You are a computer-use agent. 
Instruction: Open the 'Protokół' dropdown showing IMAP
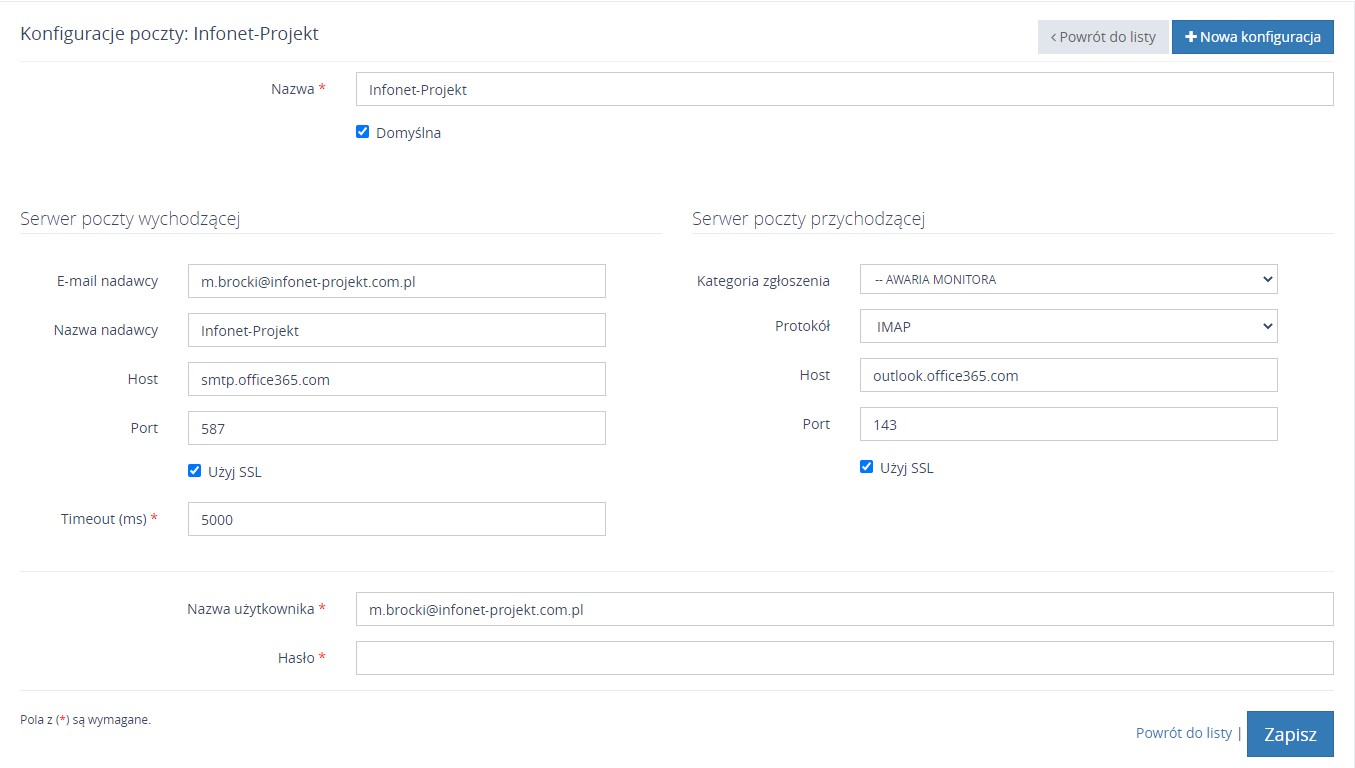pos(1069,326)
